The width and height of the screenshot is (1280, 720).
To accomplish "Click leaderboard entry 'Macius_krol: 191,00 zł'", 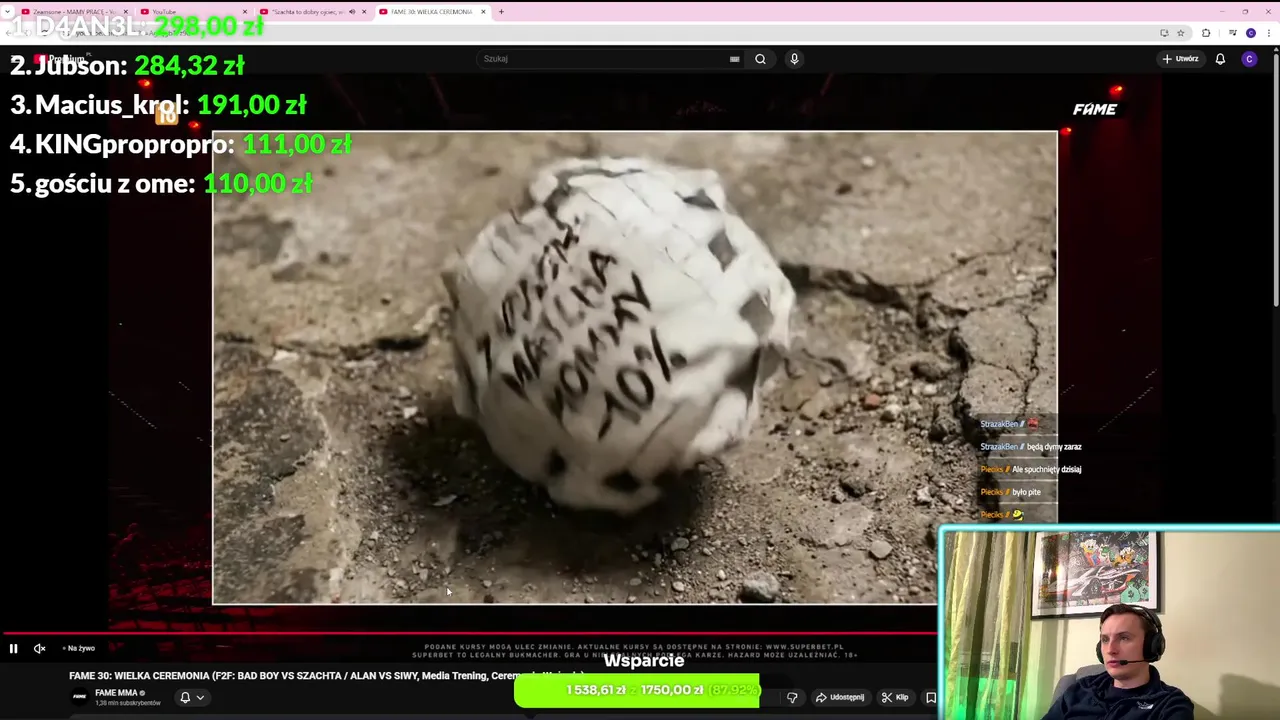I will (158, 105).
